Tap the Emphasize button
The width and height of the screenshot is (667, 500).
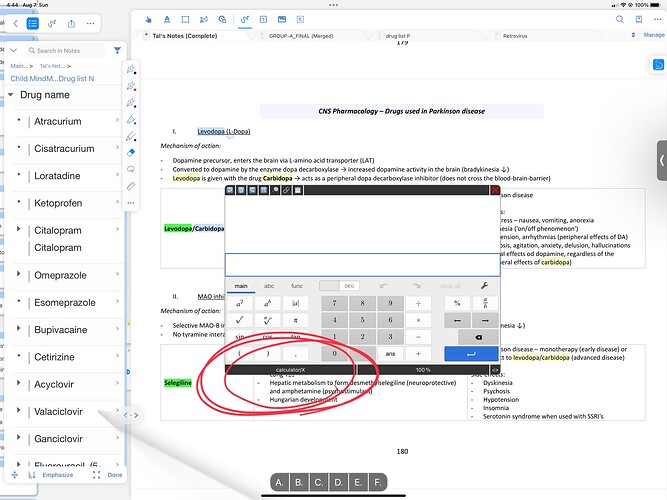coord(57,475)
